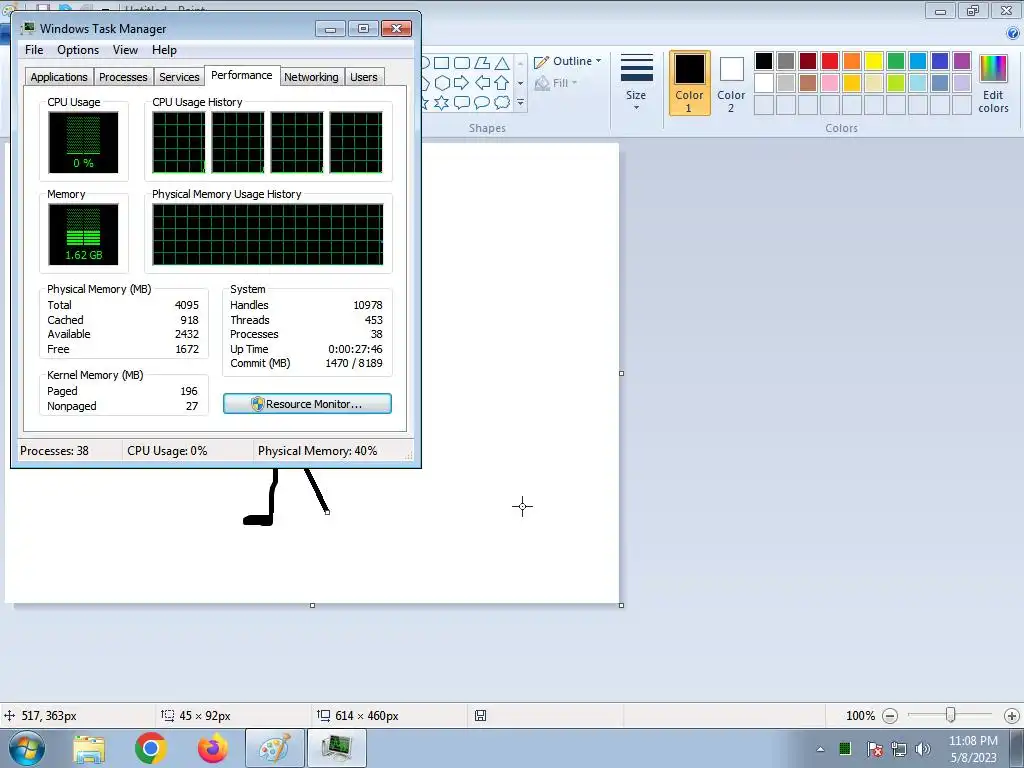Select the rounded rectangular callout shape
This screenshot has width=1024, height=768.
point(462,103)
